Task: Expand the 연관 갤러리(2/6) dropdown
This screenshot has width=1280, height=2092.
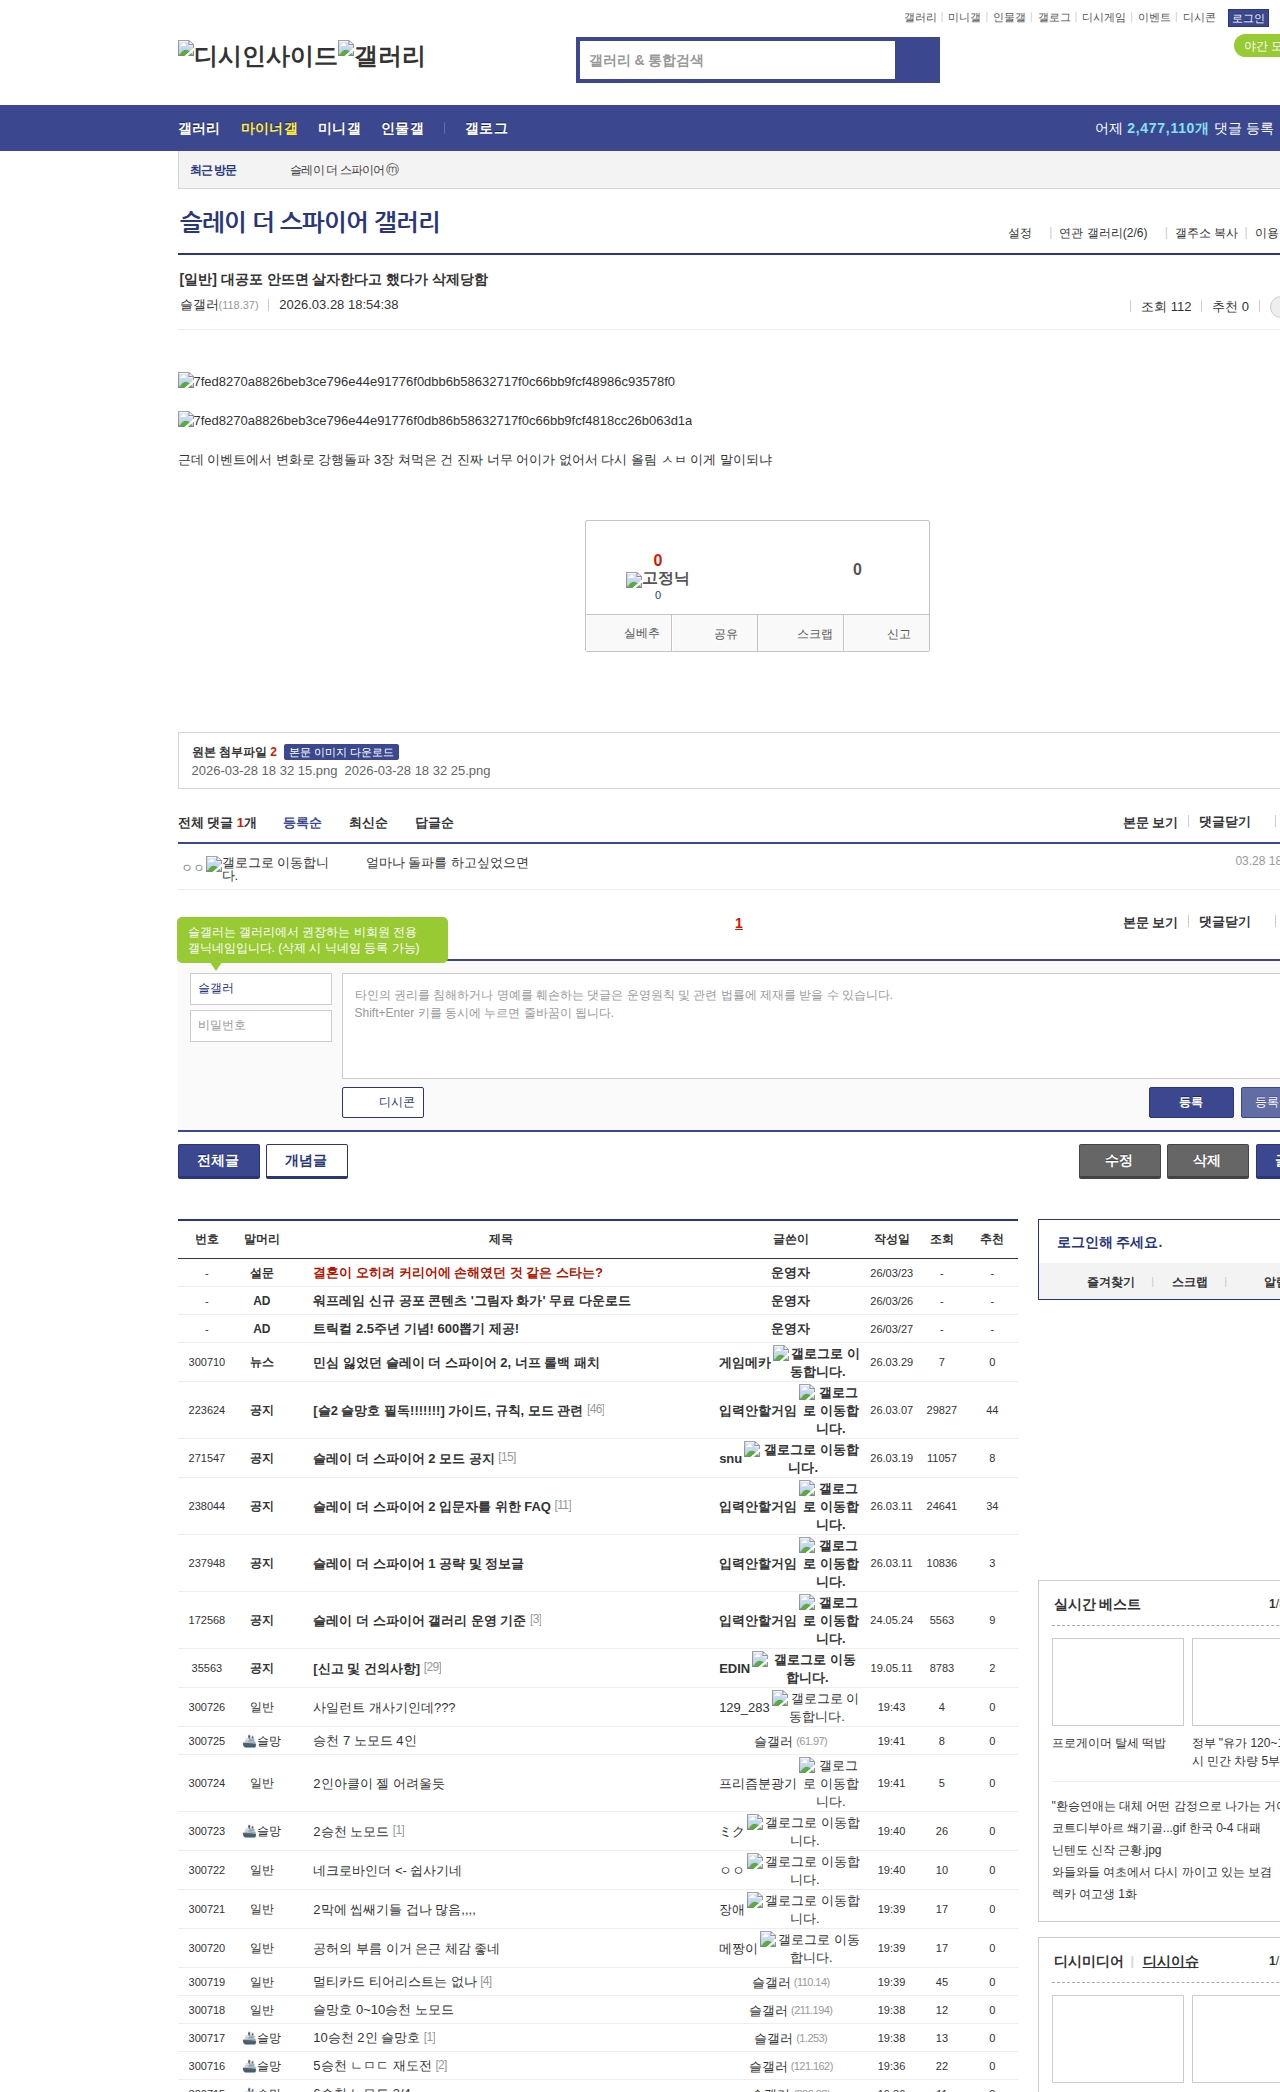Action: (x=1103, y=233)
